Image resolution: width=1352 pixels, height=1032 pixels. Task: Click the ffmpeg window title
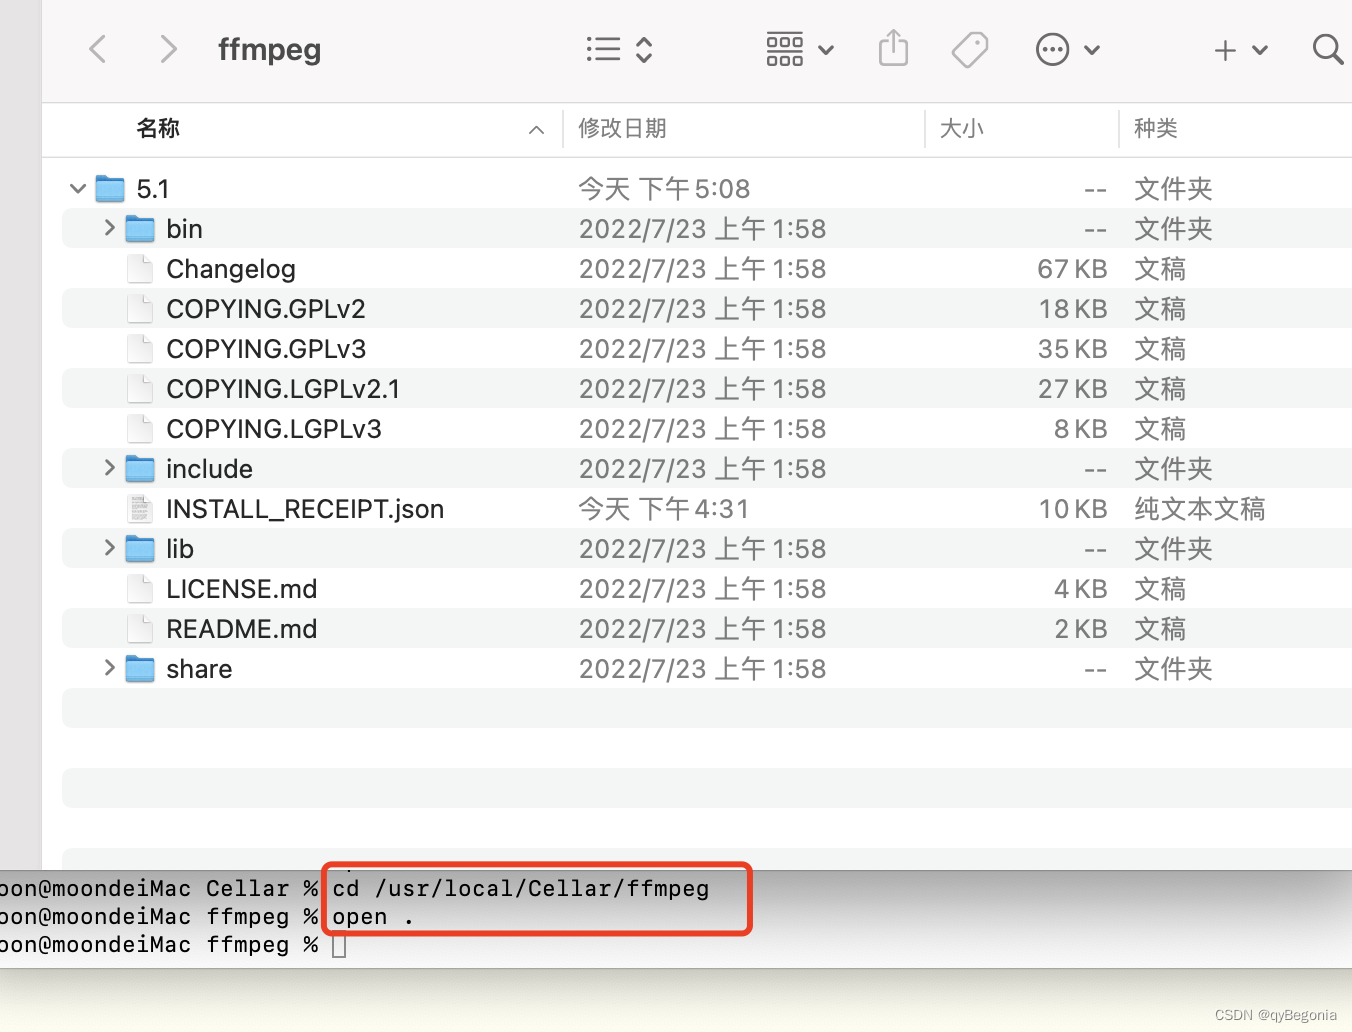[x=270, y=49]
